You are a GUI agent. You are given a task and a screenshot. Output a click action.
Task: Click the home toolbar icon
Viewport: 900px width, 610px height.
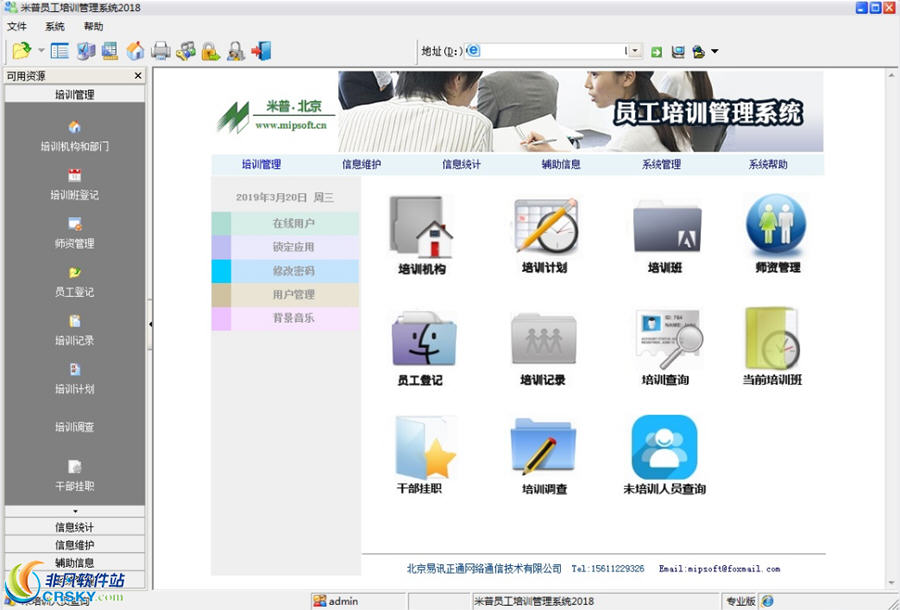coord(135,51)
